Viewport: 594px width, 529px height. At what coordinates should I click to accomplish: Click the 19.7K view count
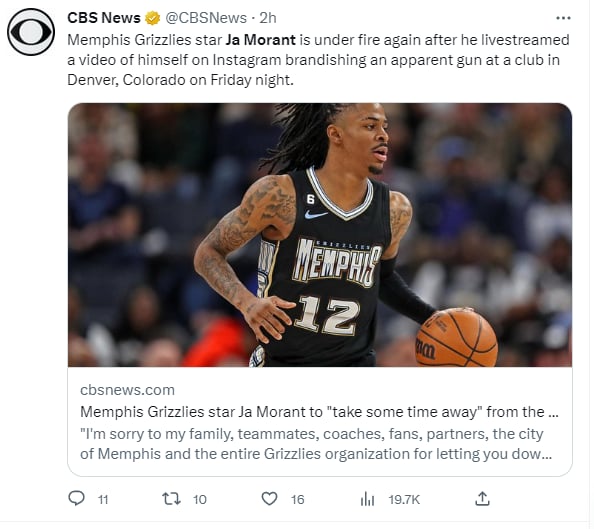(404, 500)
